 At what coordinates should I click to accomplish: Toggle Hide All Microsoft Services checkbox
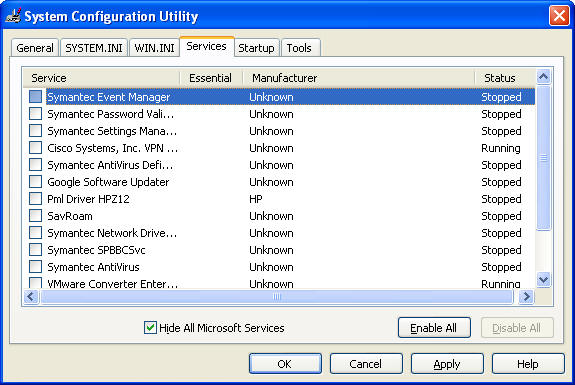pyautogui.click(x=150, y=327)
